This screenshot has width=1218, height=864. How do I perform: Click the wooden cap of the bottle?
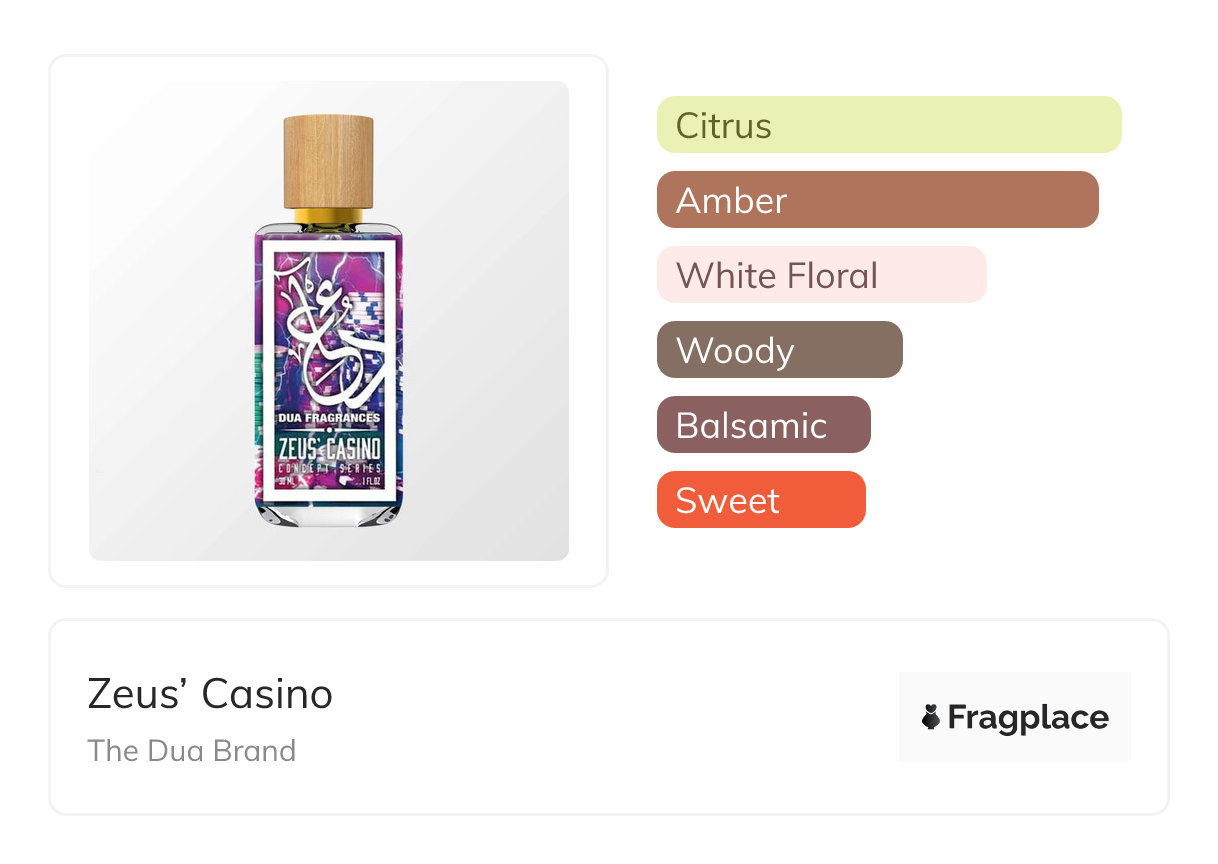tap(329, 160)
